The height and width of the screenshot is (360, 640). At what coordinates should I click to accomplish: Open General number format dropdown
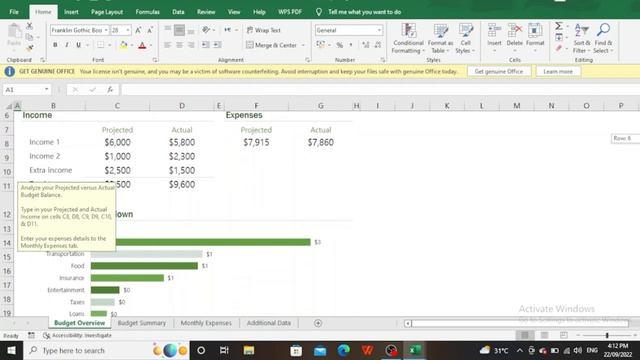tap(379, 30)
